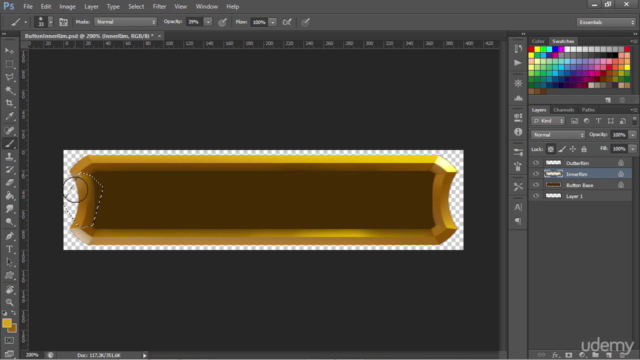The width and height of the screenshot is (640, 360).
Task: Select the Custom Shape tool
Action: coord(9,276)
